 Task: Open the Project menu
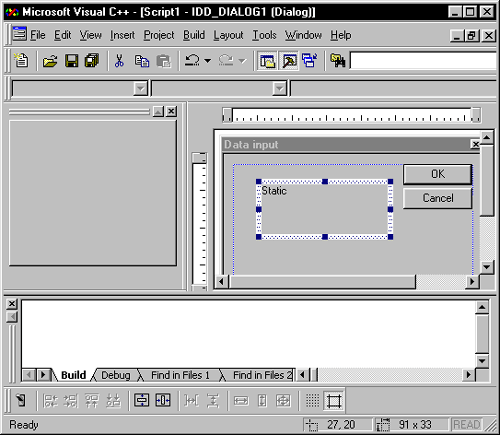(159, 35)
